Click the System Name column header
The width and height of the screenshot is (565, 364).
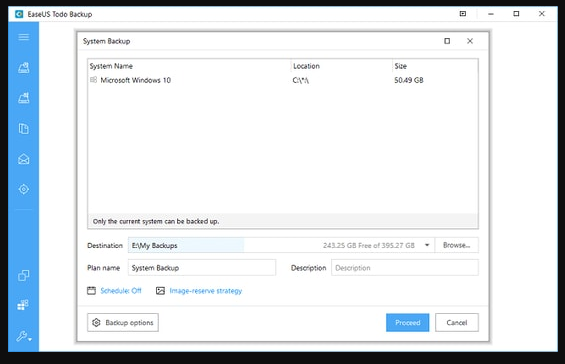coord(111,66)
